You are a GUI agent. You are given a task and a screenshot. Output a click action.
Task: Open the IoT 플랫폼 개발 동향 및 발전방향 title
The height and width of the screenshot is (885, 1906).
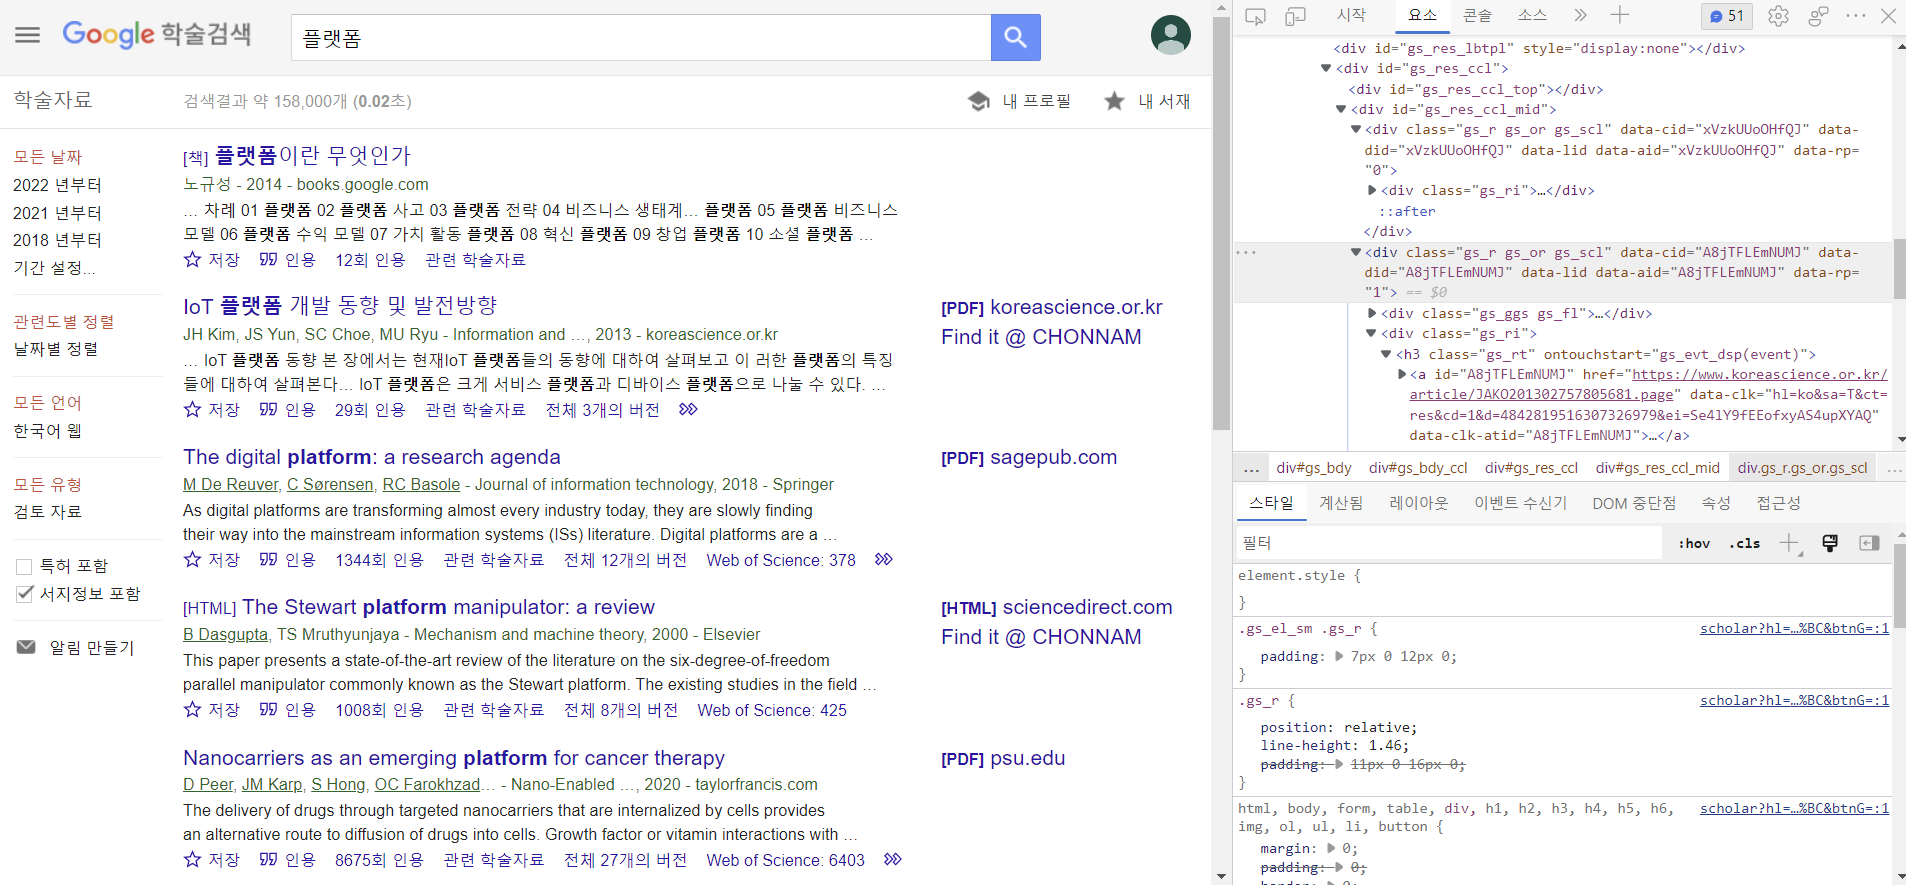coord(340,306)
